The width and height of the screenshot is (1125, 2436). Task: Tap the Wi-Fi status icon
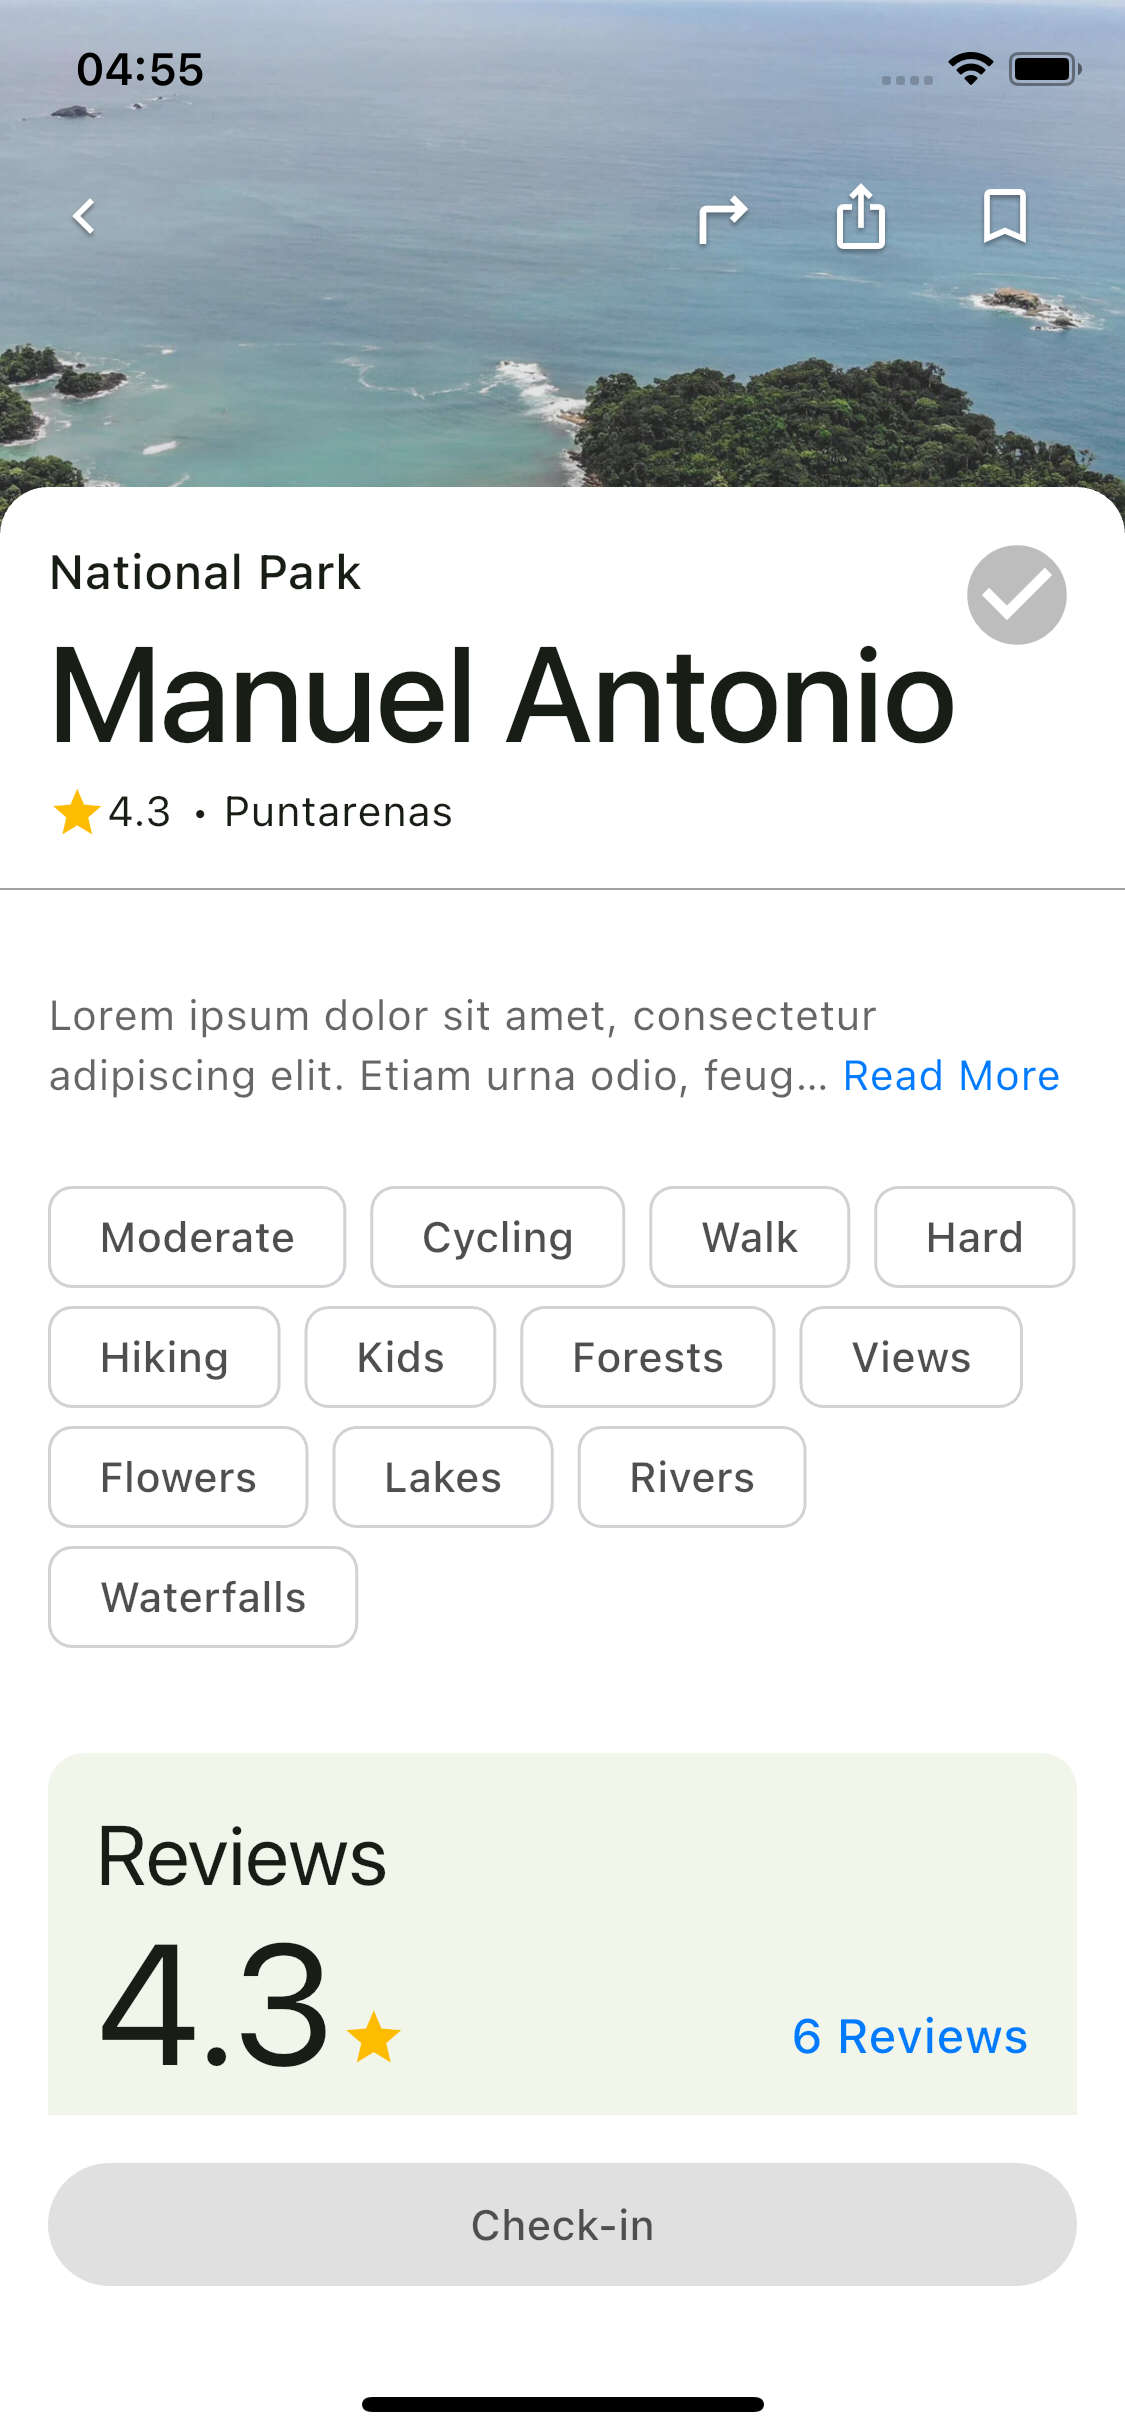(970, 69)
